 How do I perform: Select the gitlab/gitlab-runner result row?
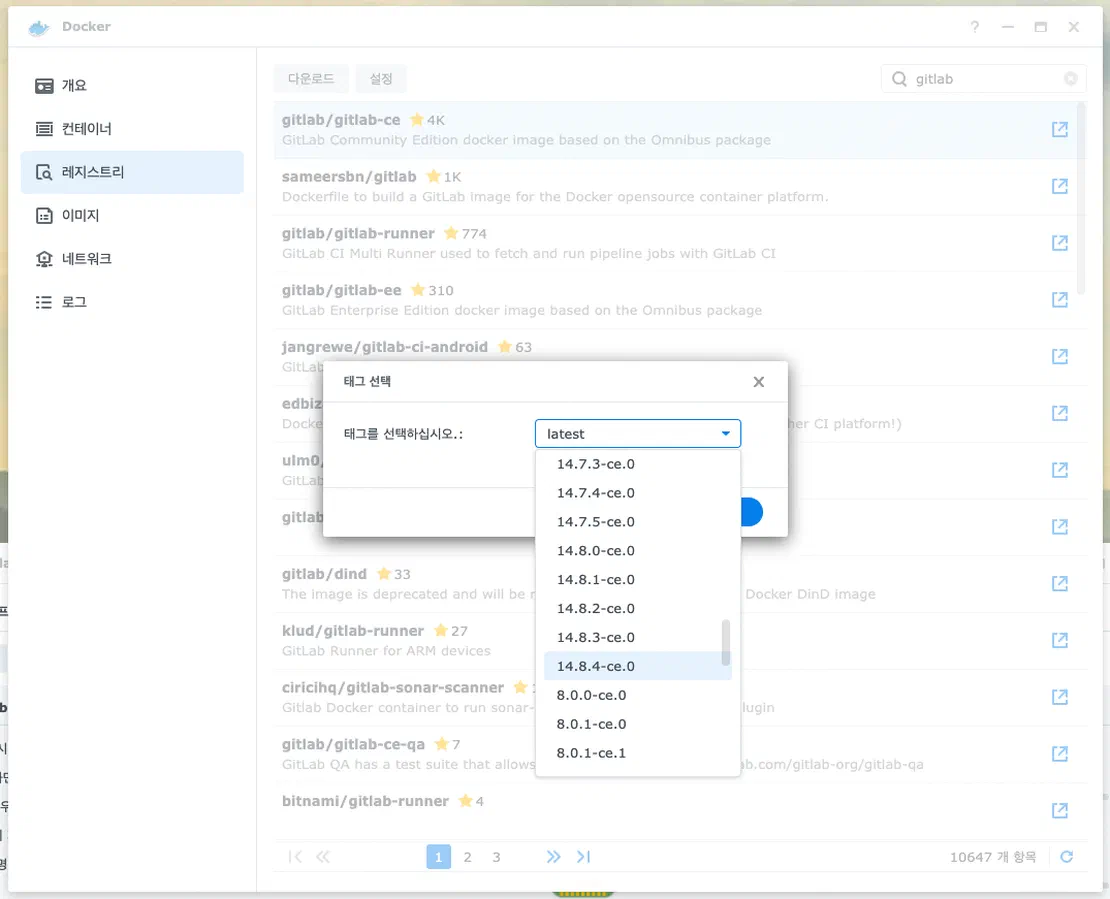point(680,244)
